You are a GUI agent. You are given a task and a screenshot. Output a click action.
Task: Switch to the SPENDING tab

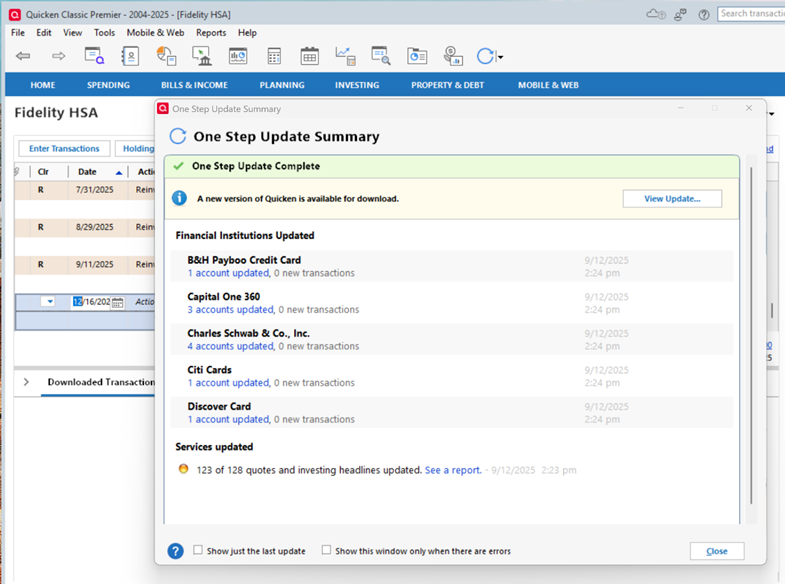tap(108, 85)
